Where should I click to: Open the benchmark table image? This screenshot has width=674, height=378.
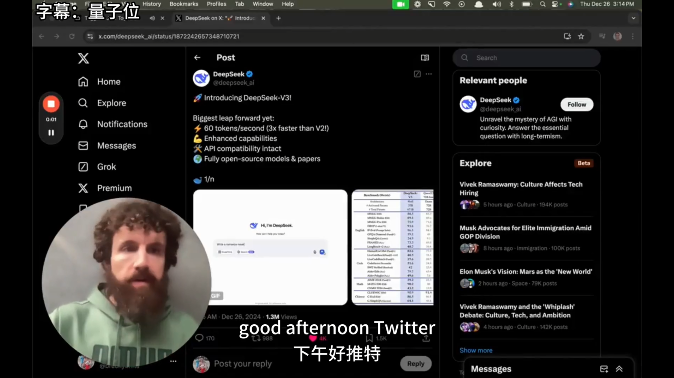tap(392, 247)
